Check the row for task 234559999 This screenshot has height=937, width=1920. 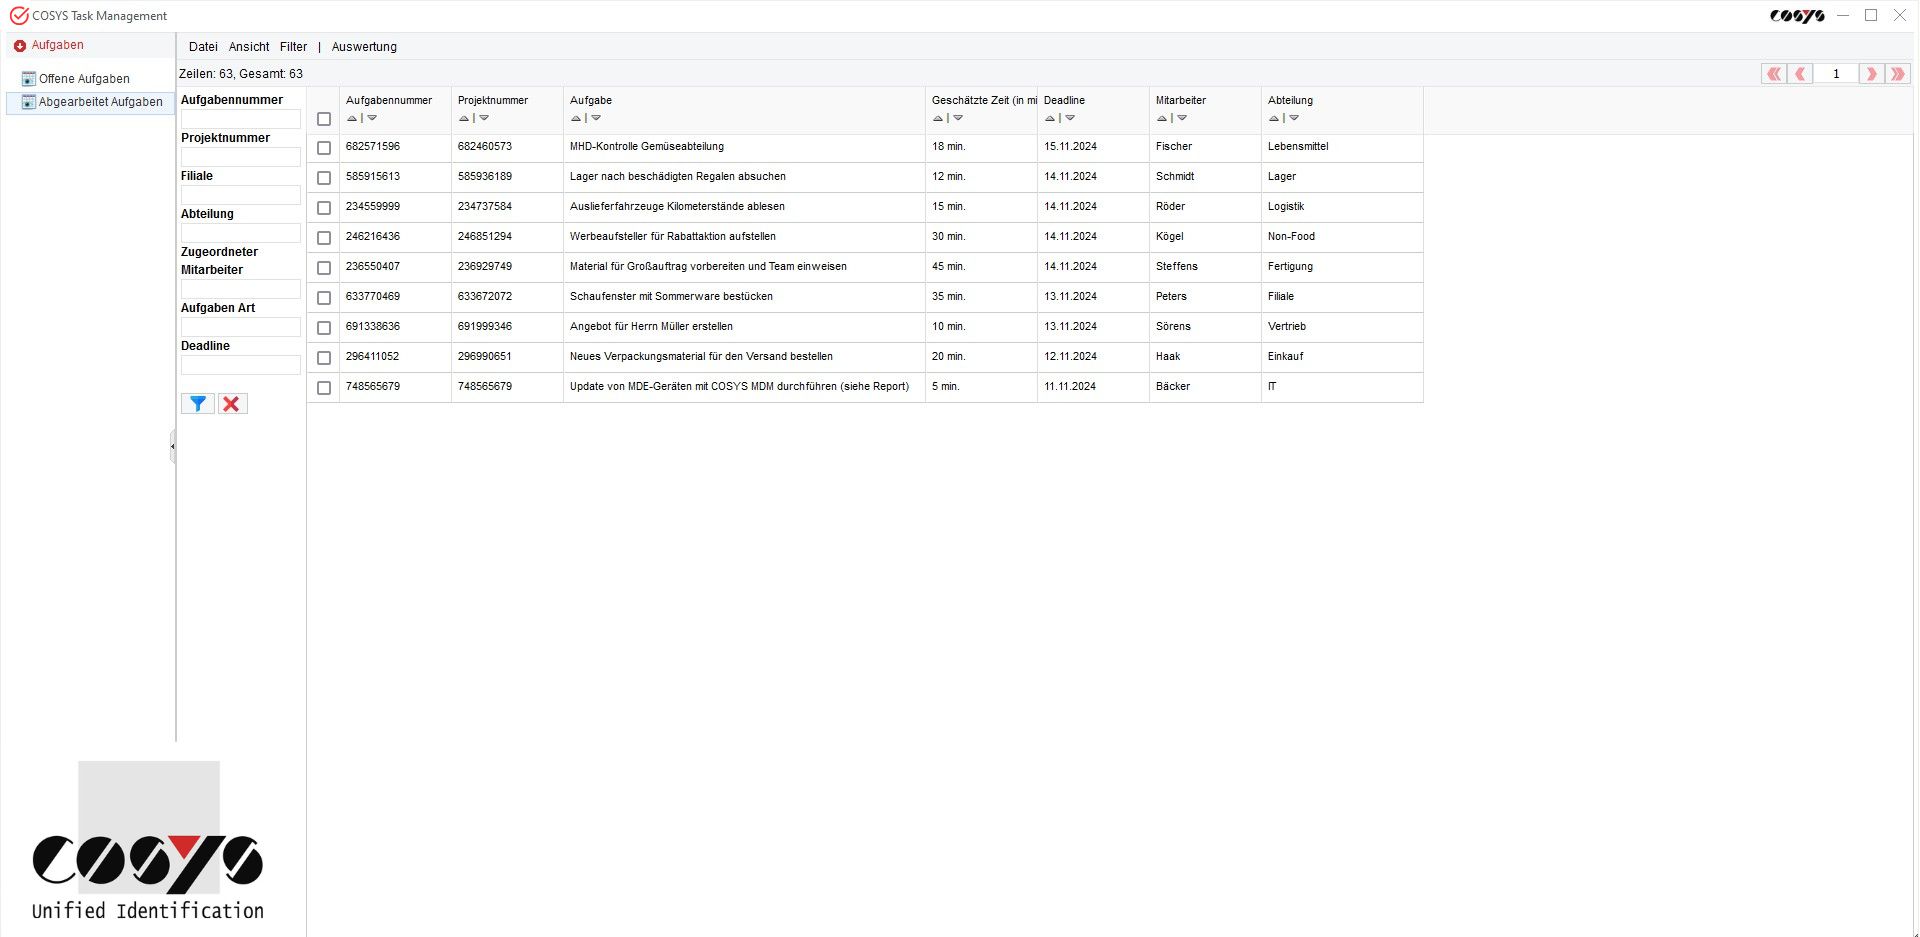pyautogui.click(x=324, y=208)
